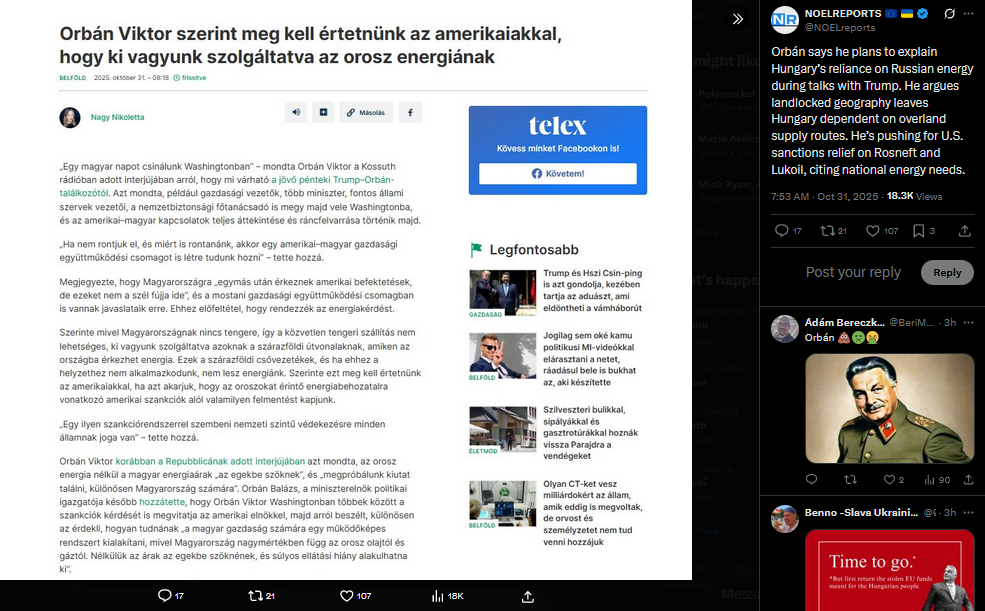This screenshot has width=985, height=611.
Task: View 18K analytics in bottom bar
Action: coord(447,596)
